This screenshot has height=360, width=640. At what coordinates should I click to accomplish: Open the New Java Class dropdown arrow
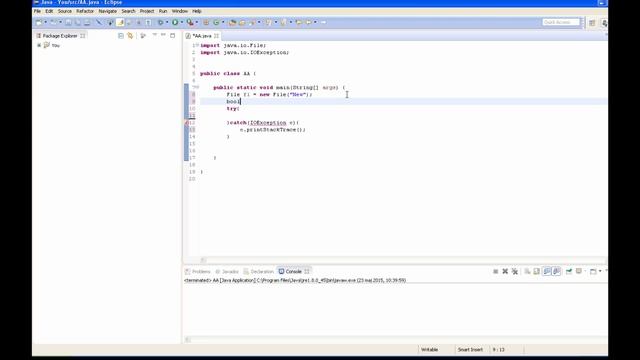[223, 22]
